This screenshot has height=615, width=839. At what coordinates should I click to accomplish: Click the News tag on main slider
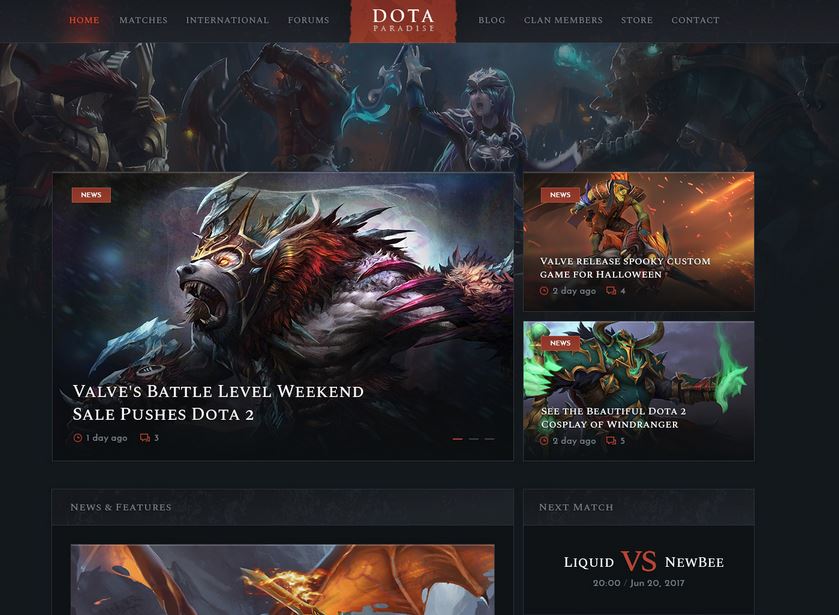coord(91,195)
